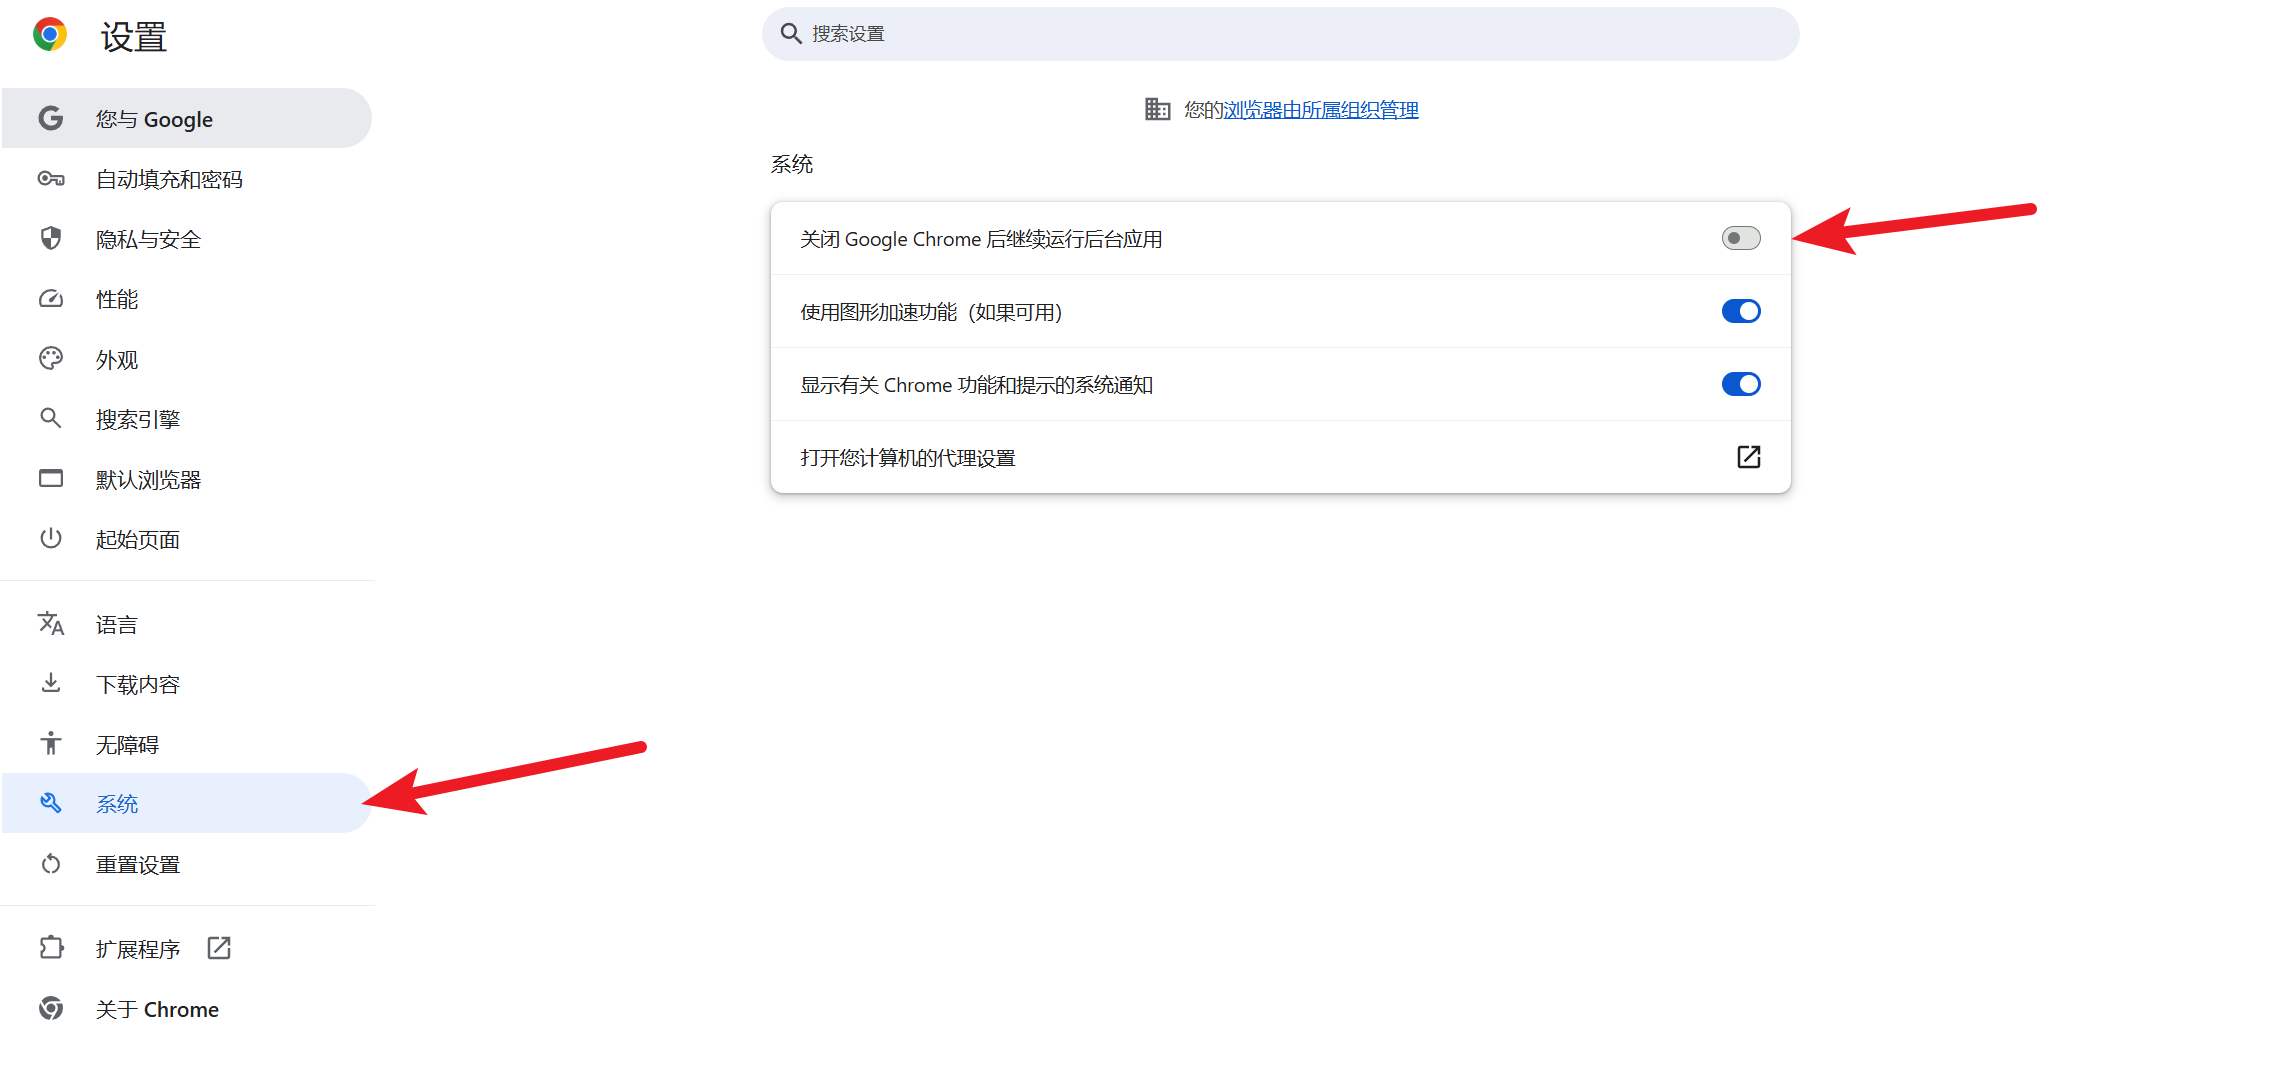Open 起始页面 settings
The image size is (2282, 1073).
click(x=187, y=539)
